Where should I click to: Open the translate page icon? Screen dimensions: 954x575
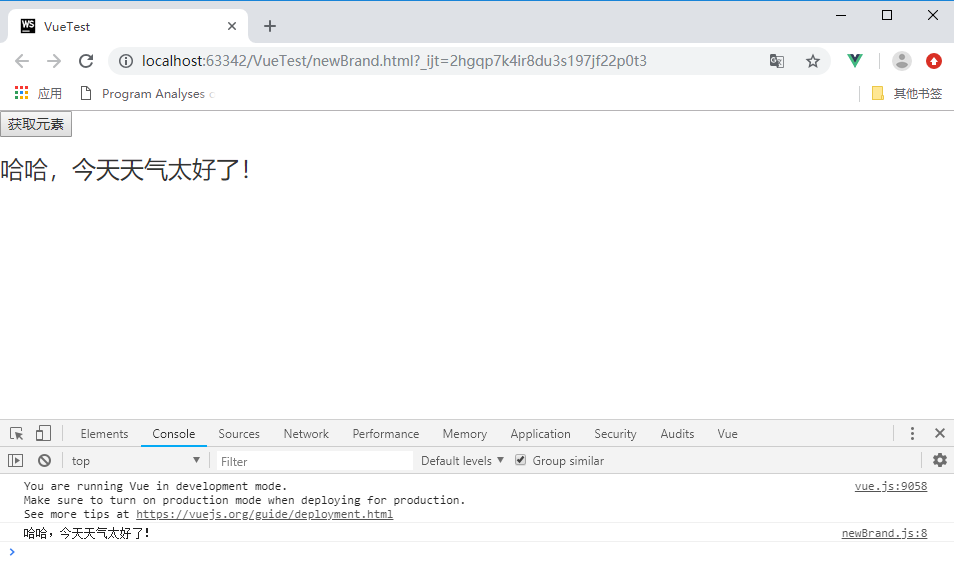pos(777,61)
